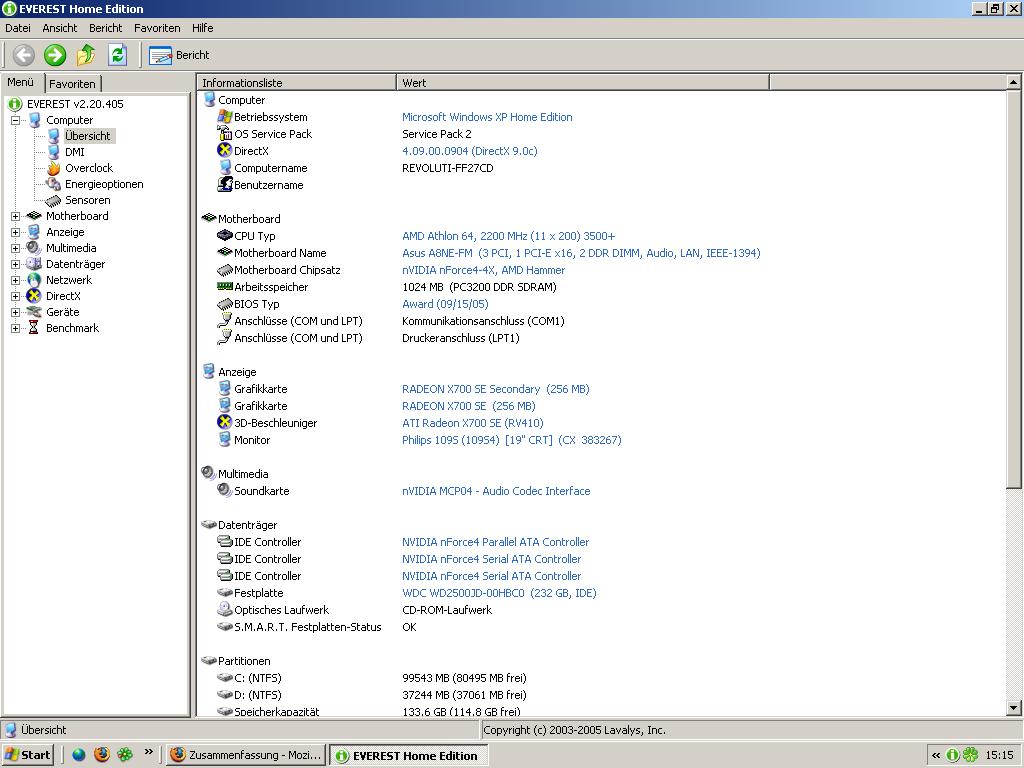1024x768 pixels.
Task: Select the Philips 1095 monitor entry
Action: pyautogui.click(x=511, y=440)
